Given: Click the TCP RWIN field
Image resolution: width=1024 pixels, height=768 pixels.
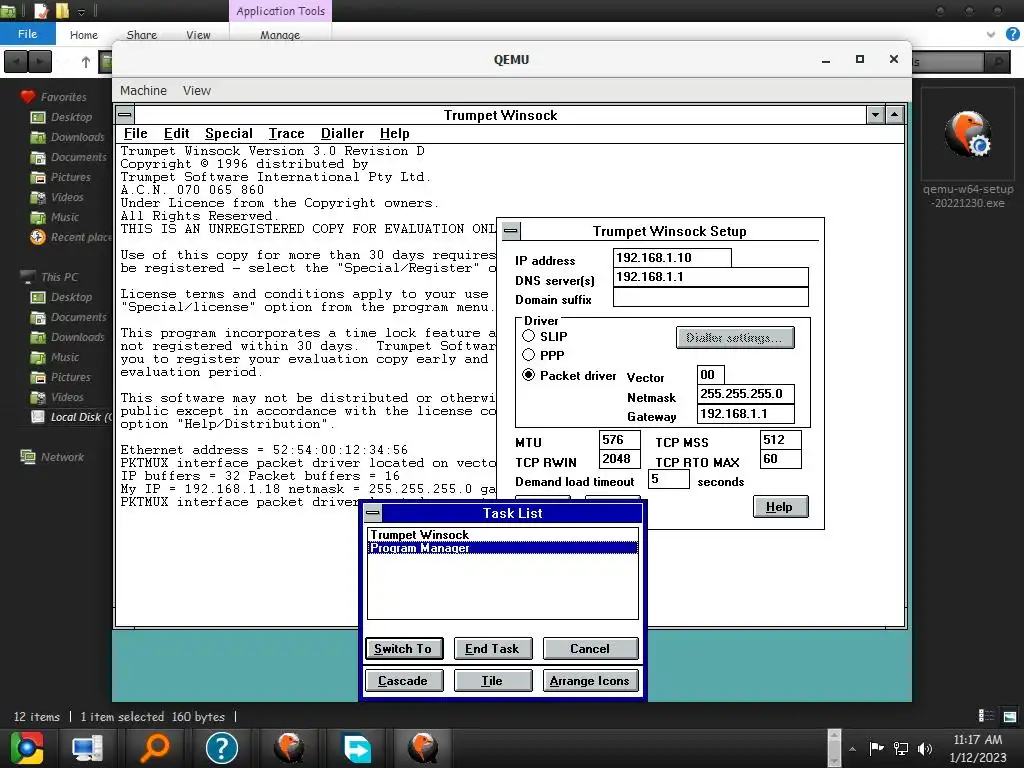Looking at the screenshot, I should (619, 459).
